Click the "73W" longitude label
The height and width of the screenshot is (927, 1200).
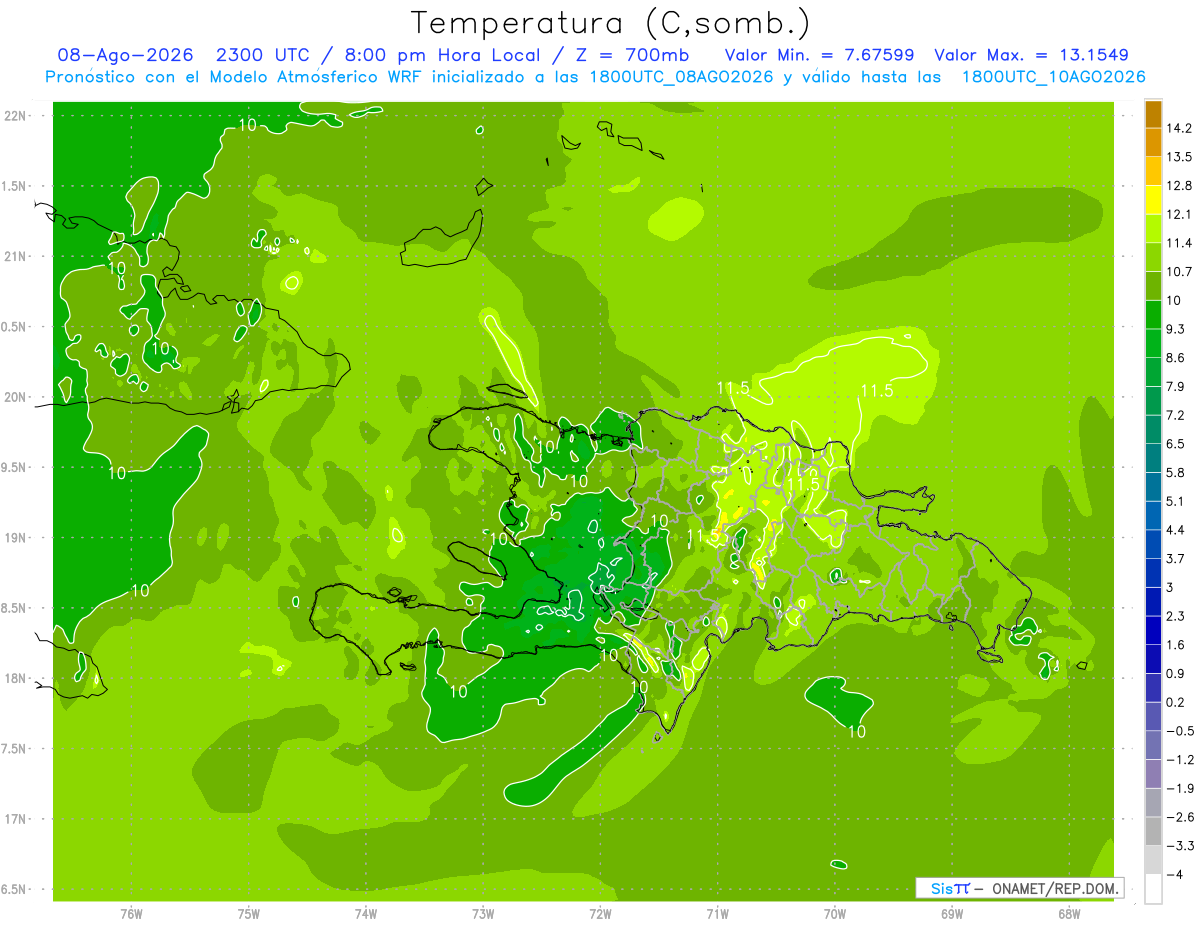tap(483, 914)
